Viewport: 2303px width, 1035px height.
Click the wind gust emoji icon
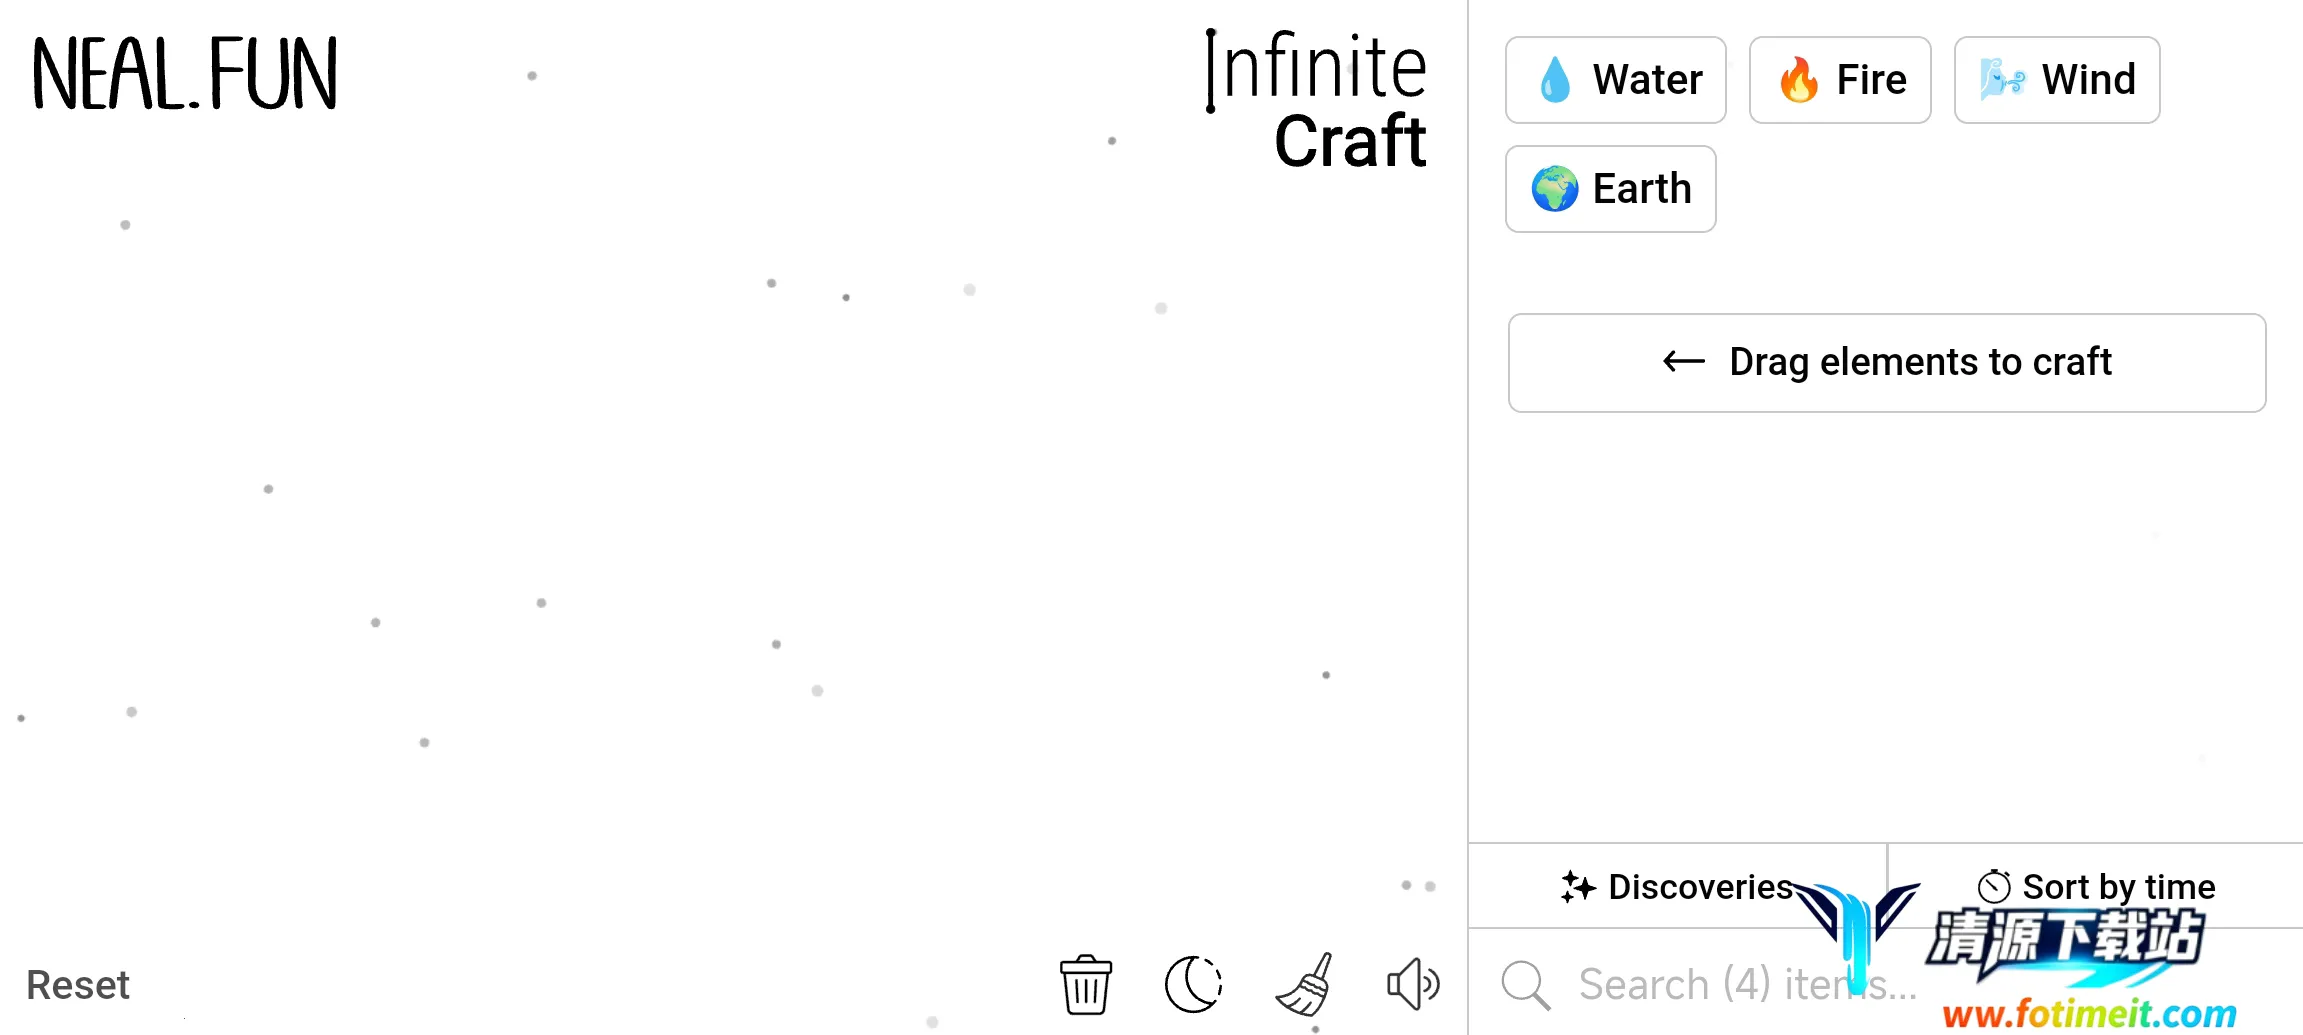pos(2002,80)
